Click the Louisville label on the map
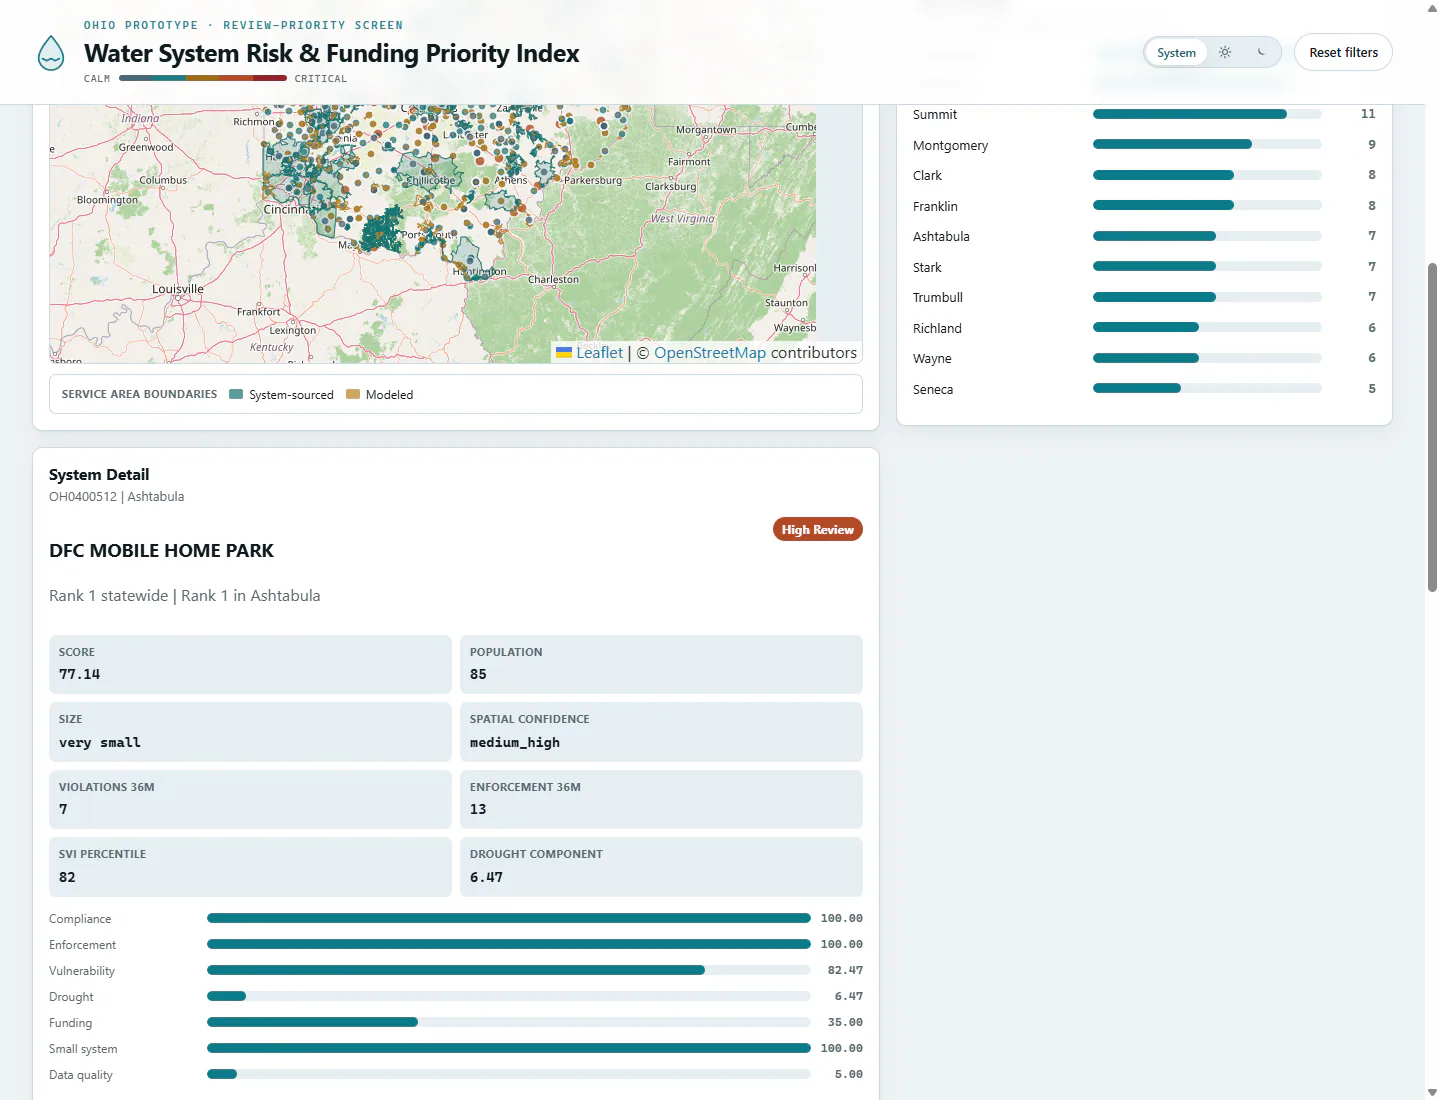The image size is (1440, 1100). click(178, 289)
